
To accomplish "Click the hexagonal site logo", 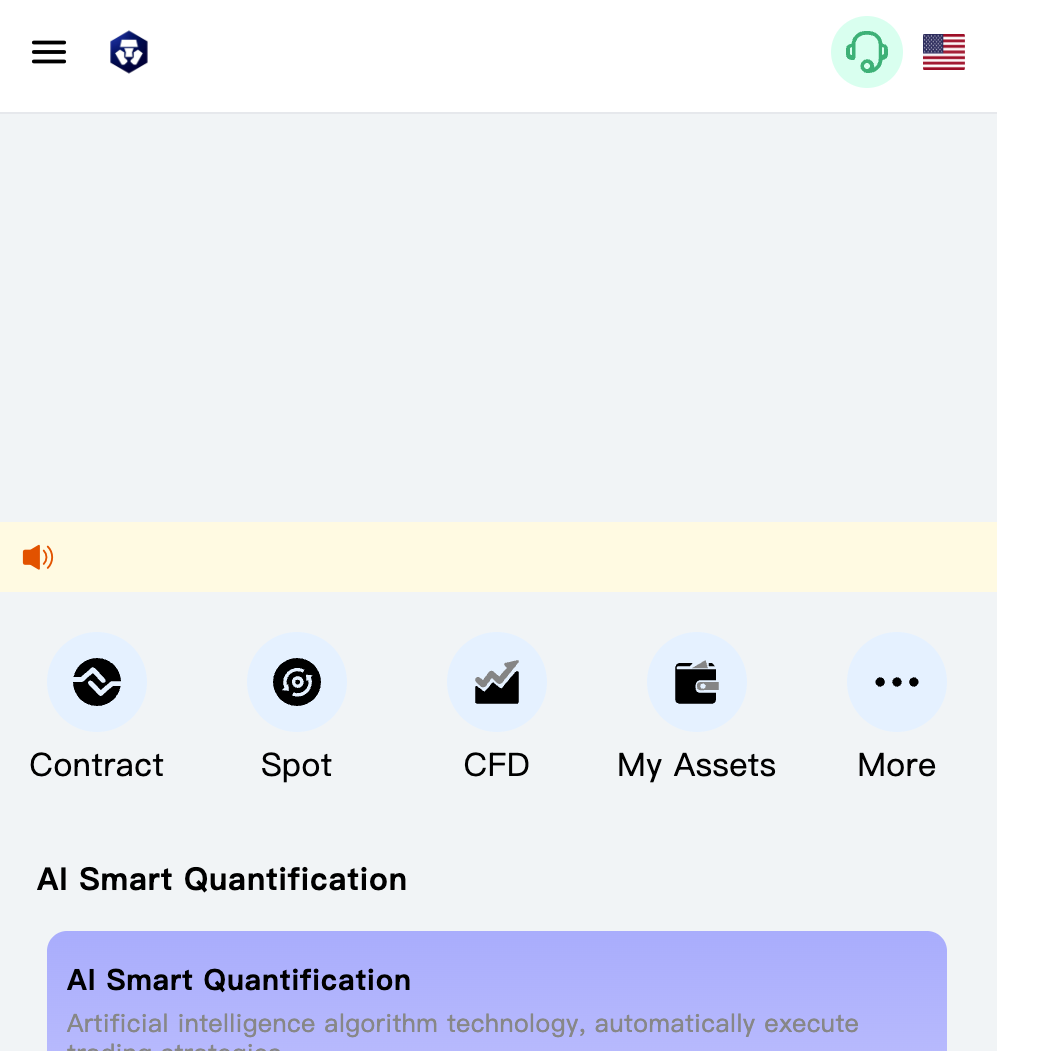I will pyautogui.click(x=129, y=52).
